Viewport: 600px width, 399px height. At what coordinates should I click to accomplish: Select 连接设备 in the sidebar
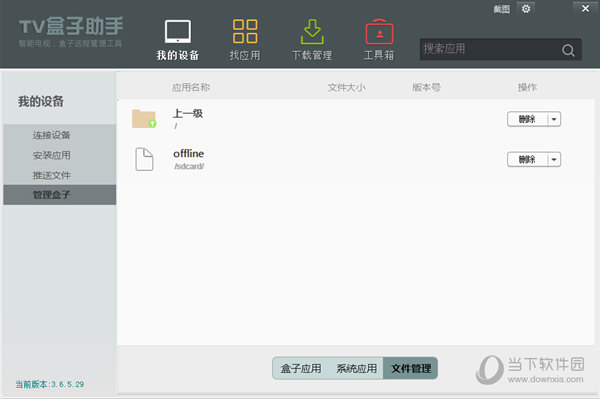(60, 135)
